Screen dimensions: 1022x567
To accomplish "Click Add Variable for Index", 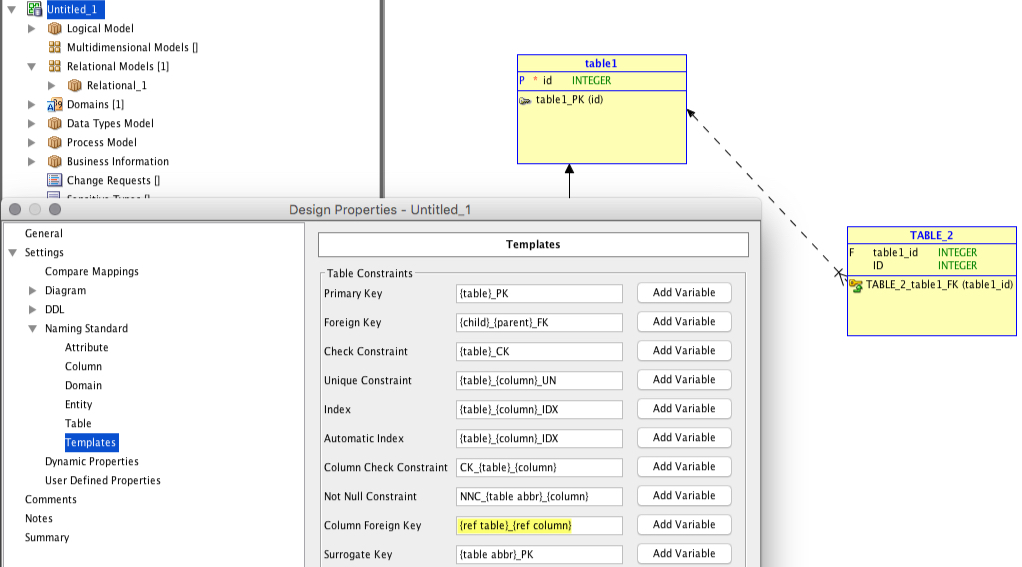I will pyautogui.click(x=684, y=409).
